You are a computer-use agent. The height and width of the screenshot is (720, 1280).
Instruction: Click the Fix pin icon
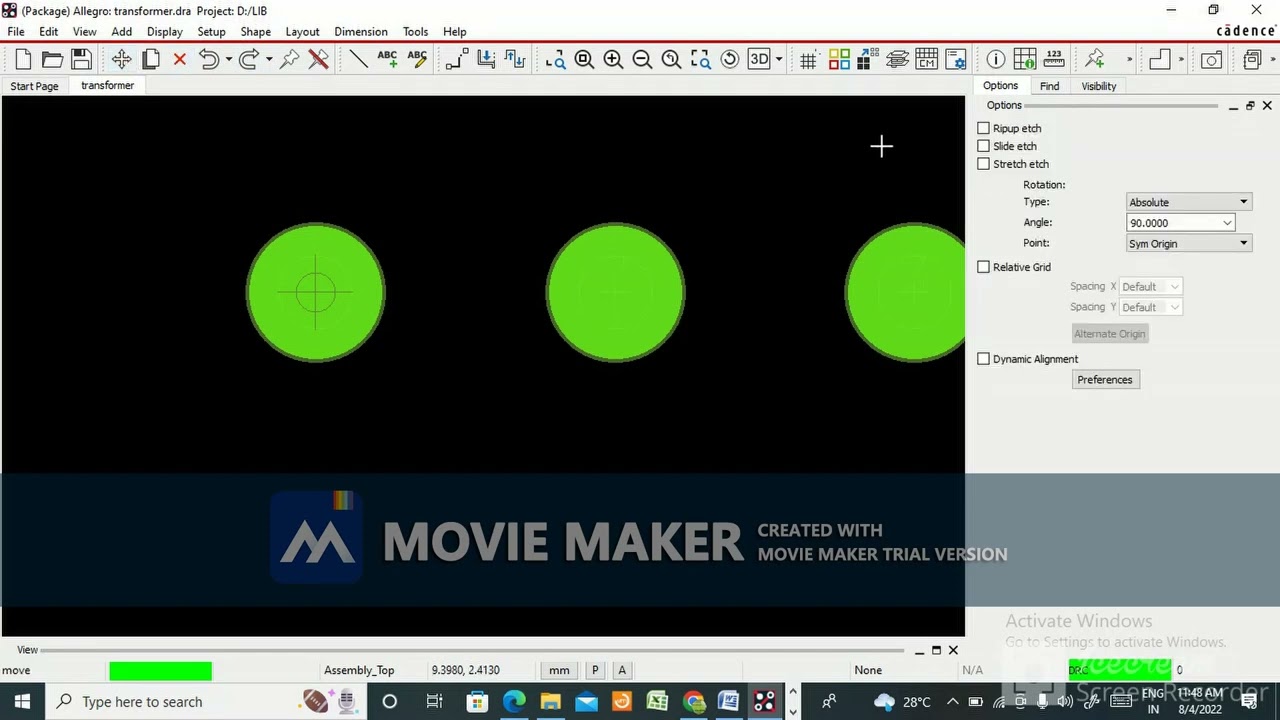tap(289, 60)
